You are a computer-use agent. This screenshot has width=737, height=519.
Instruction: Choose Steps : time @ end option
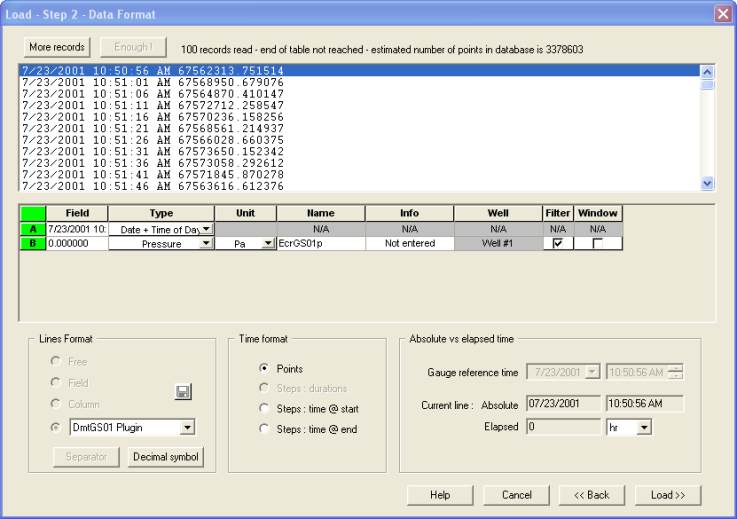pyautogui.click(x=264, y=429)
